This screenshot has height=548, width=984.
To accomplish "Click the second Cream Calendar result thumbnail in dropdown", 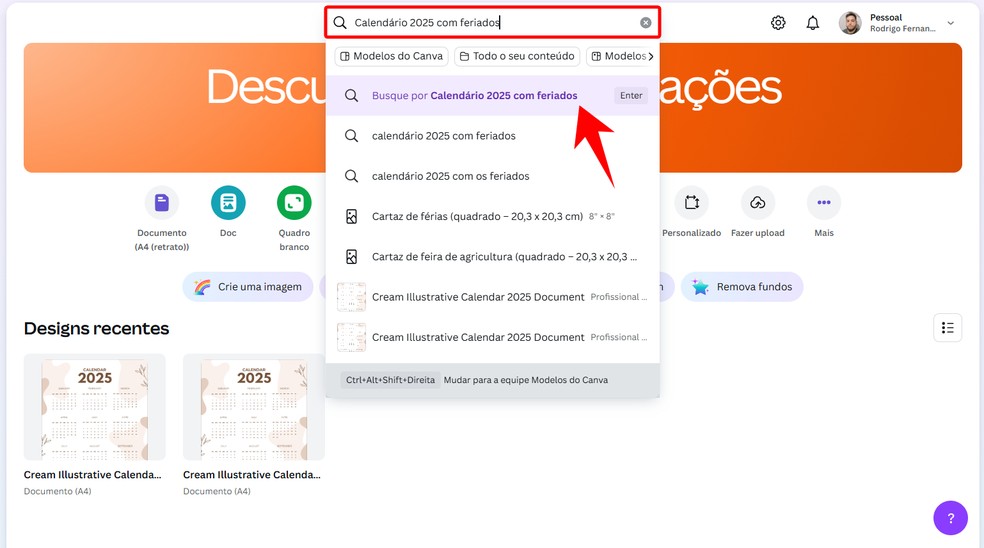I will click(351, 337).
